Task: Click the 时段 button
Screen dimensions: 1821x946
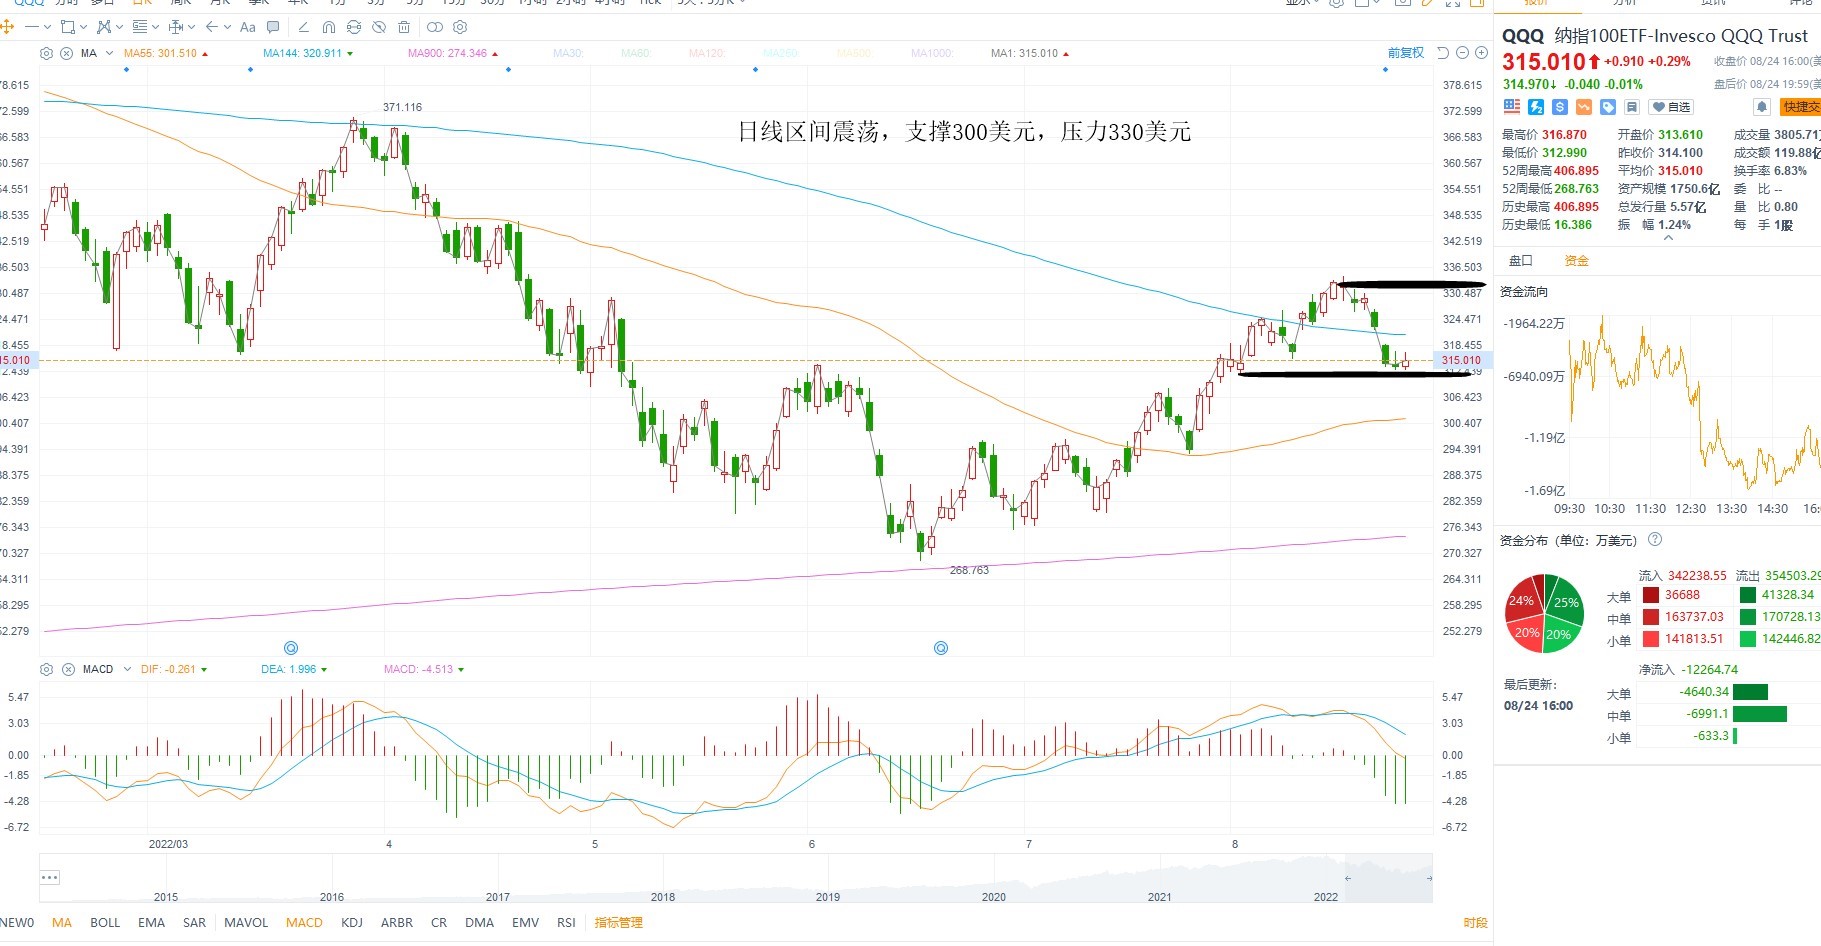Action: [1475, 923]
